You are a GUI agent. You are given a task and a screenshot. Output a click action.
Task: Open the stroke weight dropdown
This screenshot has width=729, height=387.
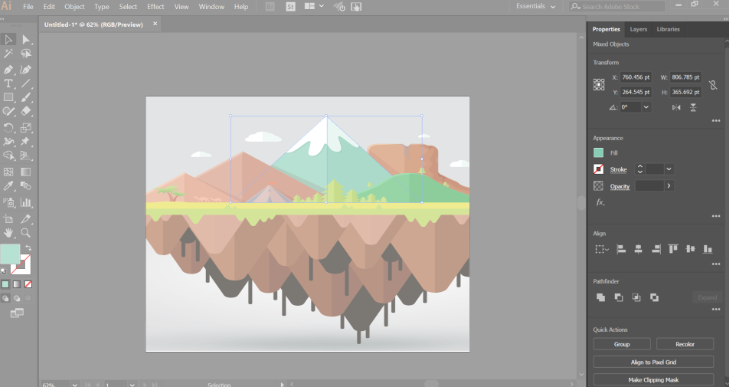669,169
